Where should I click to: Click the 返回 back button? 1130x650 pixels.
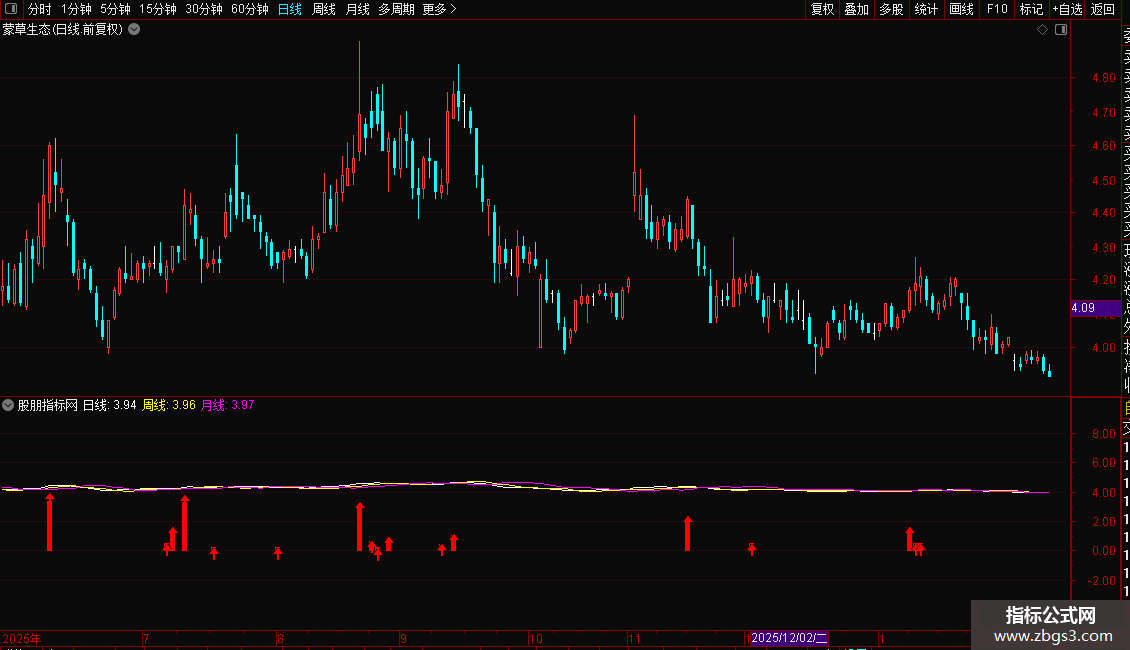(1103, 9)
